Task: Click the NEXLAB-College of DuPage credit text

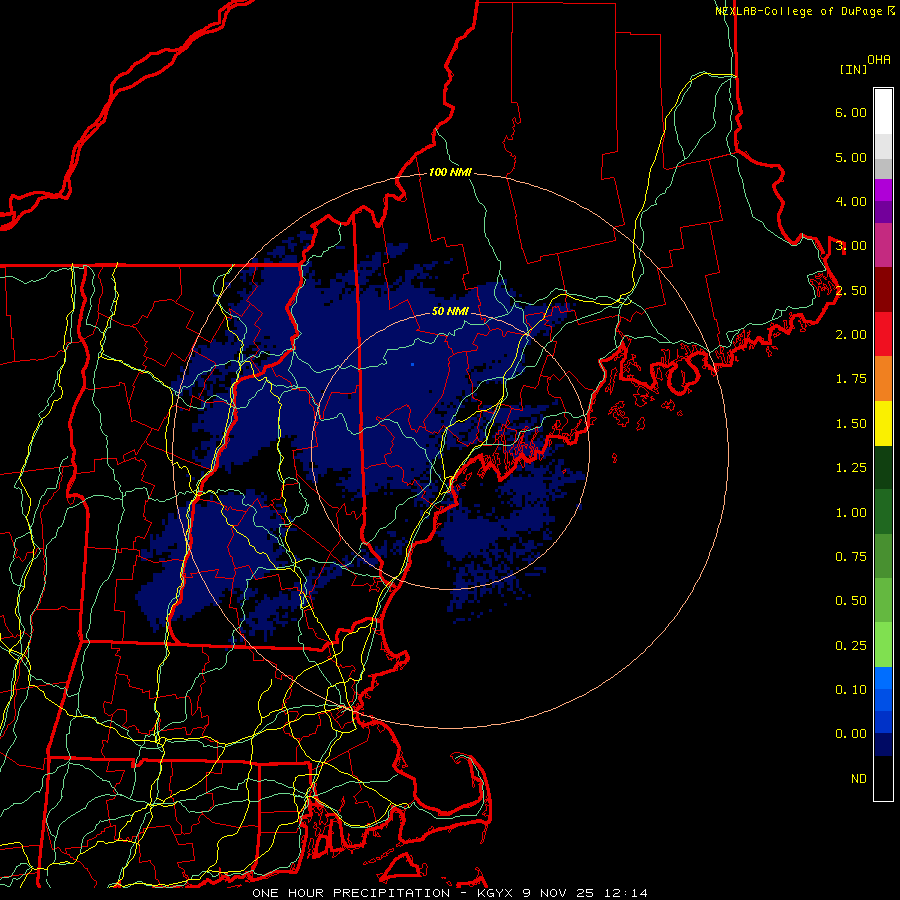Action: point(804,11)
